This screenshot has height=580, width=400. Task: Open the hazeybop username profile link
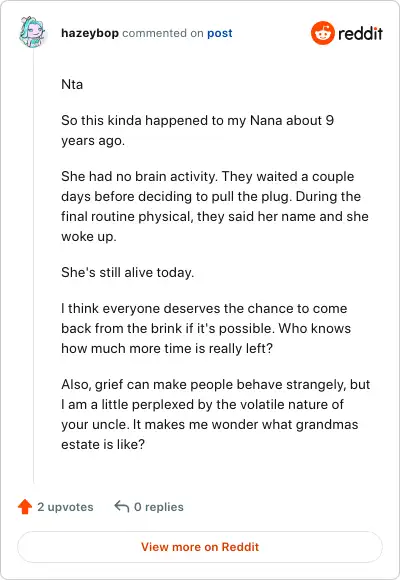click(90, 33)
